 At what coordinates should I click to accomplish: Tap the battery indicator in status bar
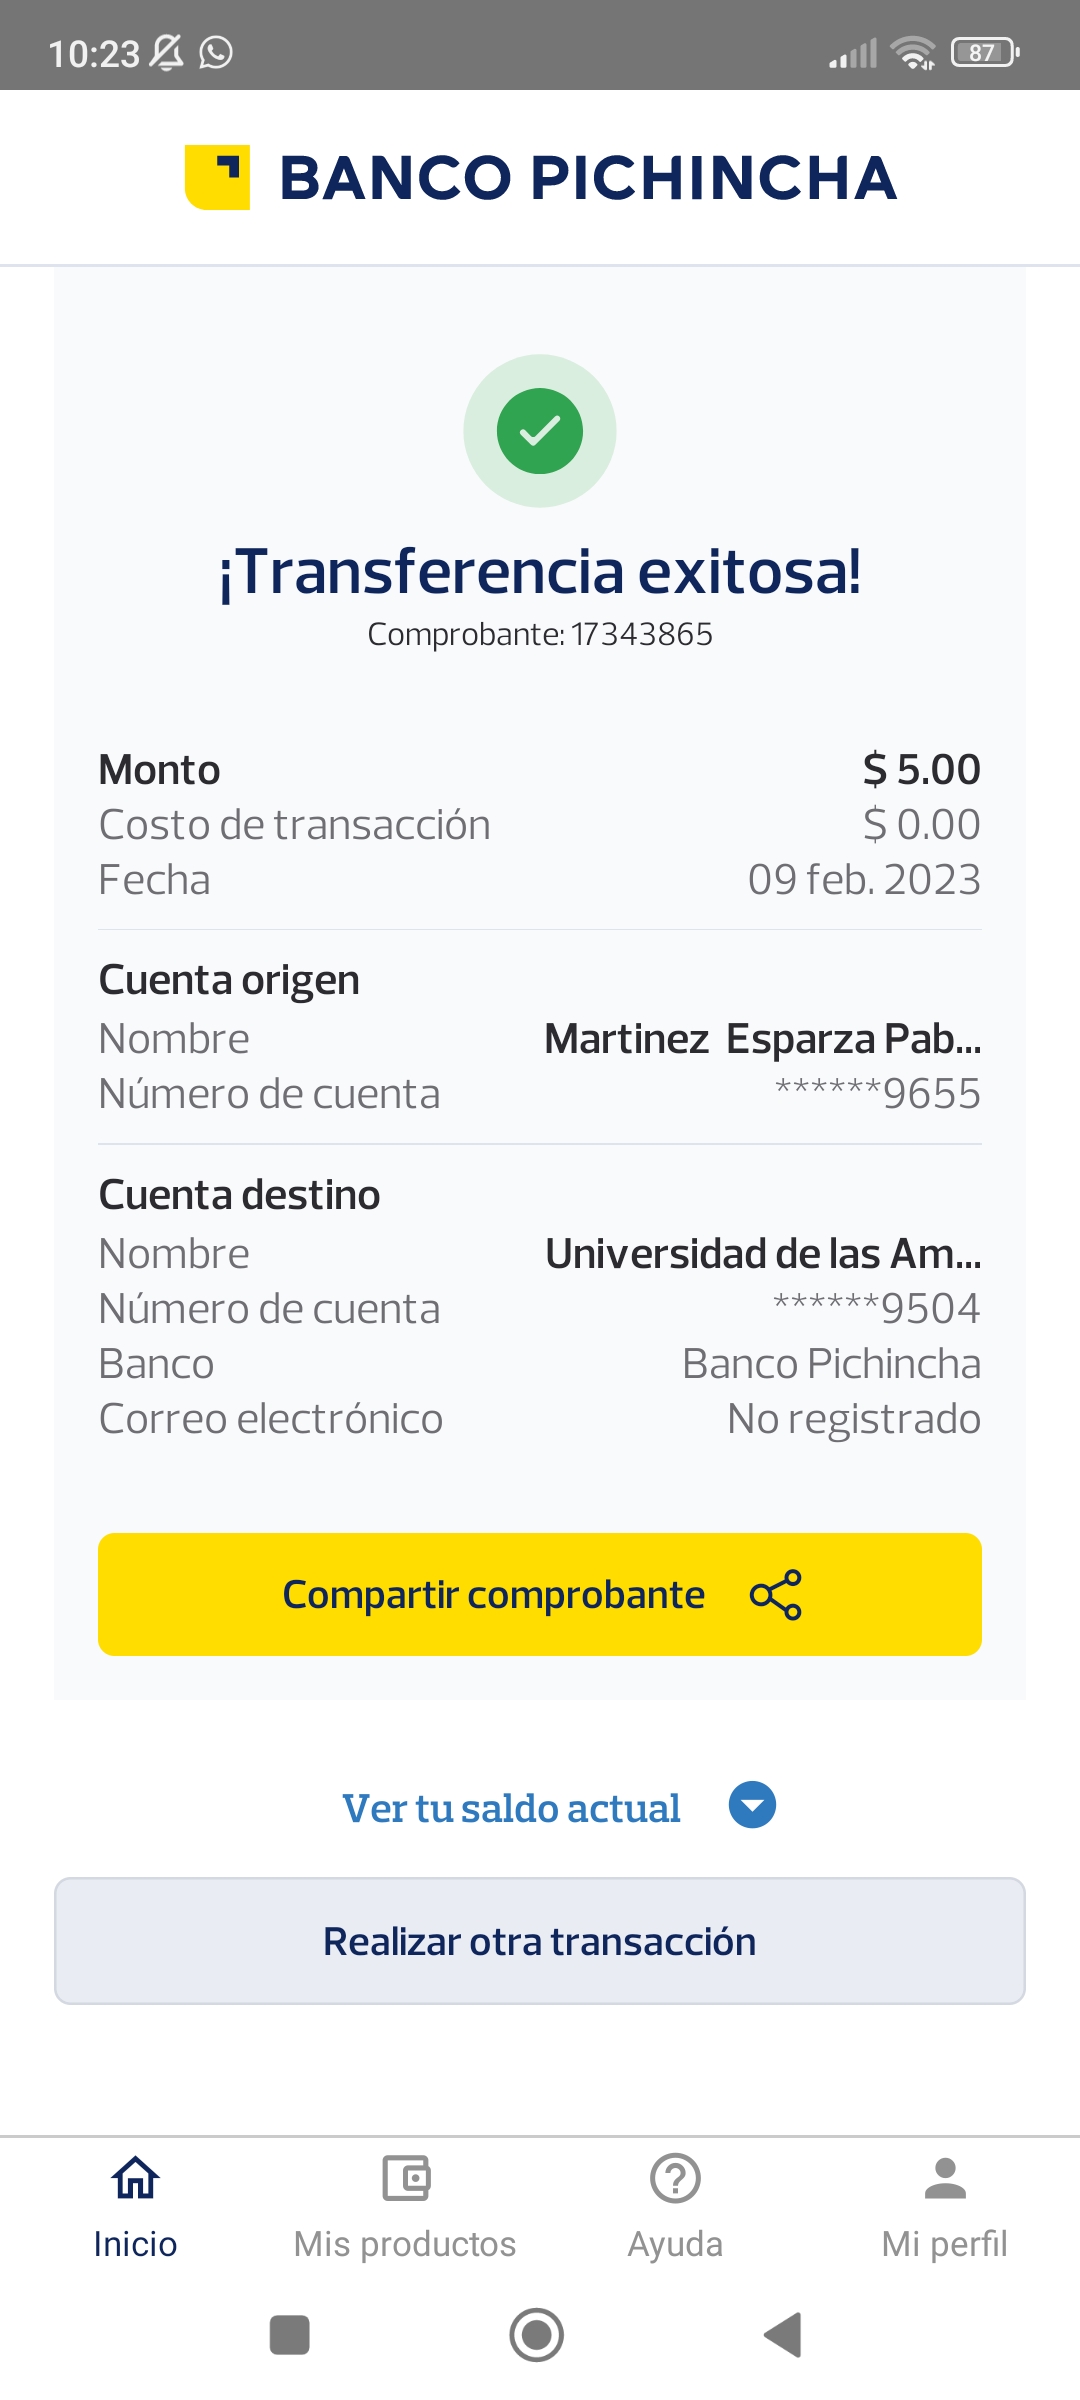coord(984,52)
